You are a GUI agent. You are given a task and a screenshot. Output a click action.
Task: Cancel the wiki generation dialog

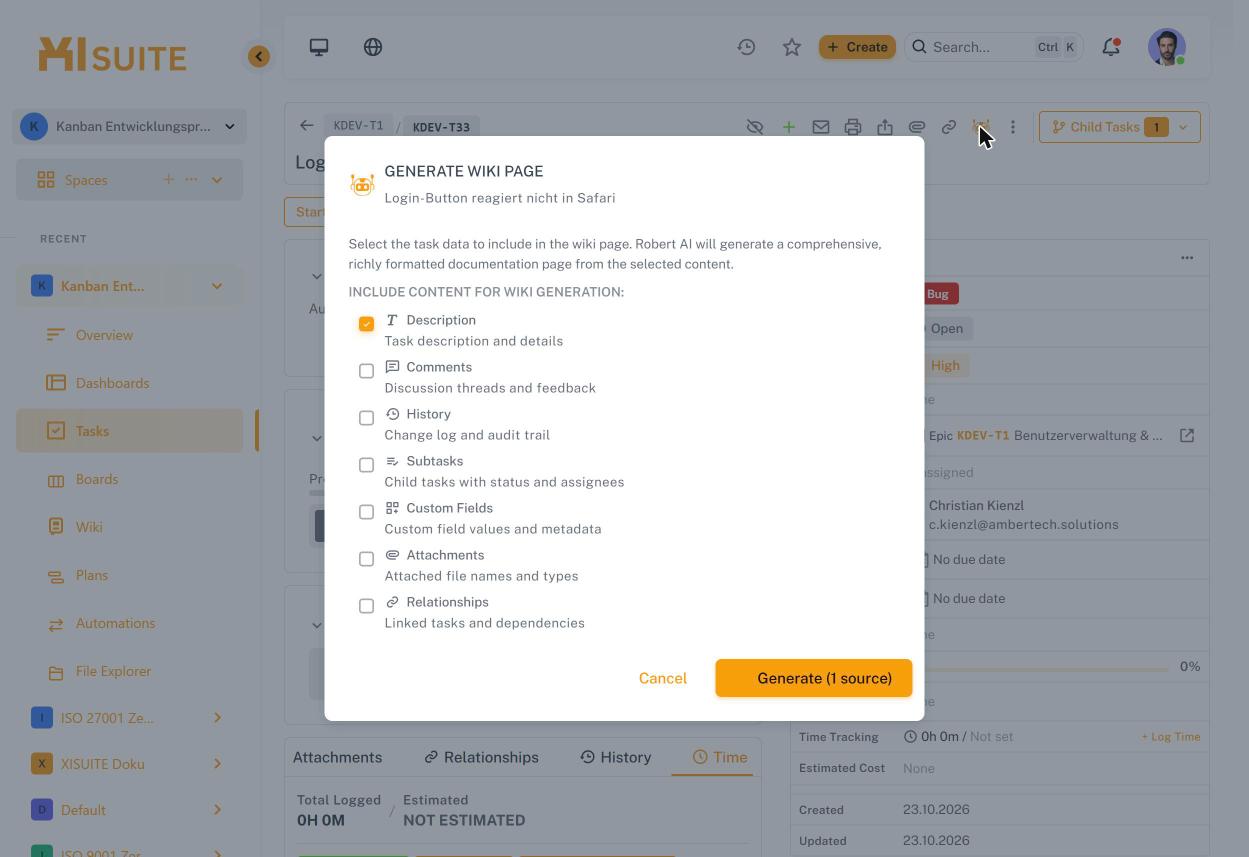[x=663, y=678]
